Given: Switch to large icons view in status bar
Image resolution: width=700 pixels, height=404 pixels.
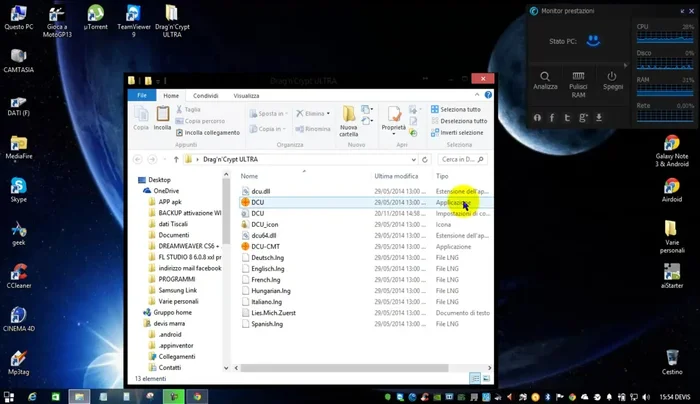Looking at the screenshot, I should point(486,379).
